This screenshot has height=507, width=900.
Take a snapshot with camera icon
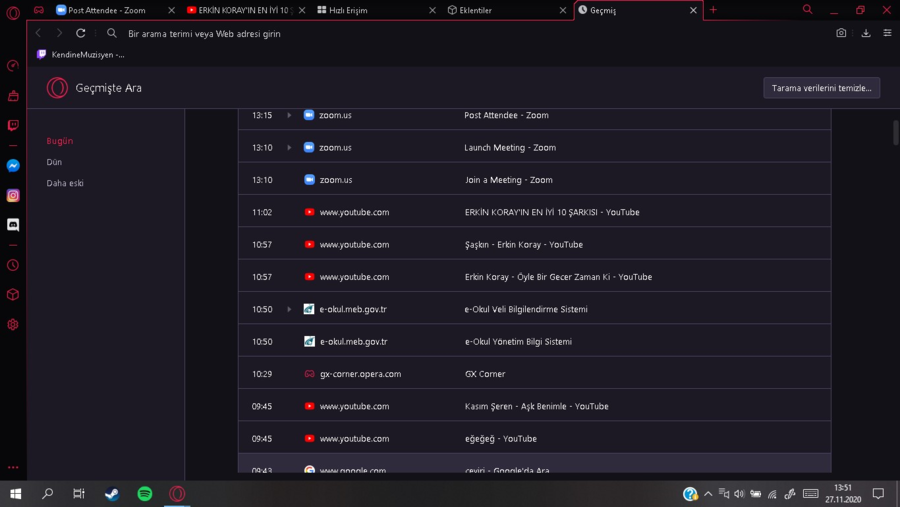tap(841, 33)
